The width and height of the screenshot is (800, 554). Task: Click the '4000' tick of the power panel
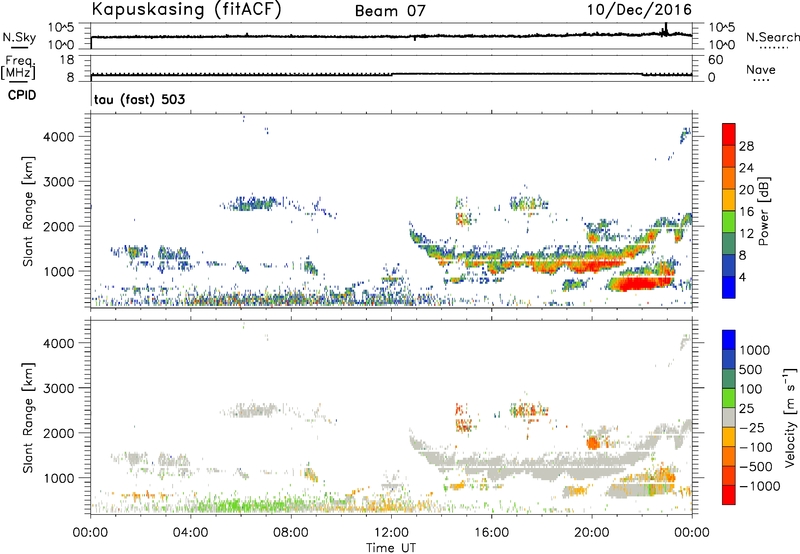pos(58,137)
